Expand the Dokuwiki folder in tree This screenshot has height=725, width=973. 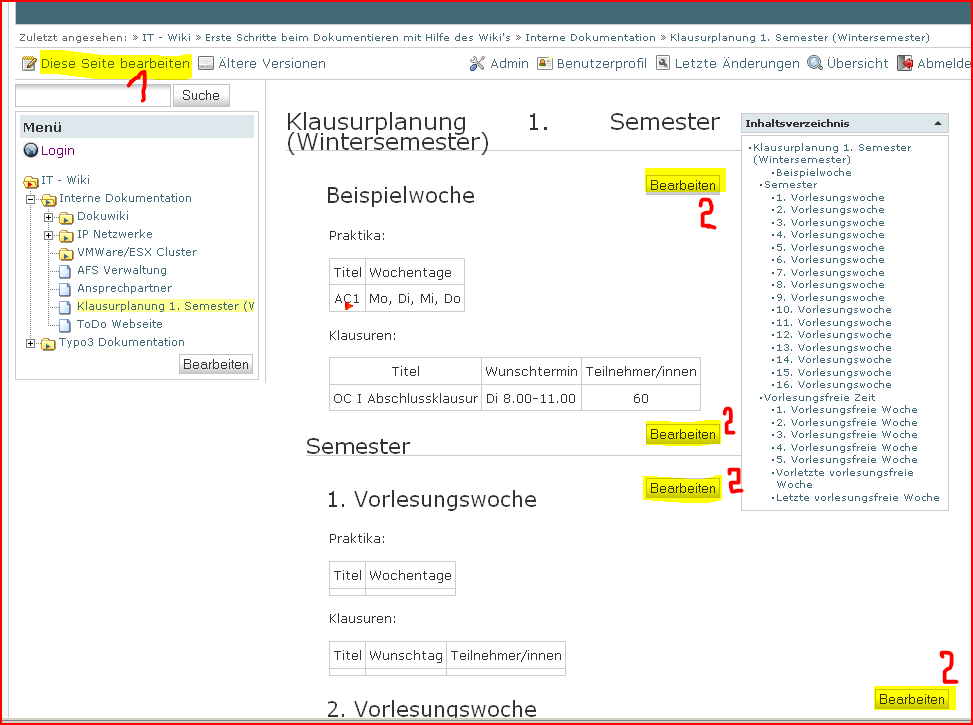point(48,217)
